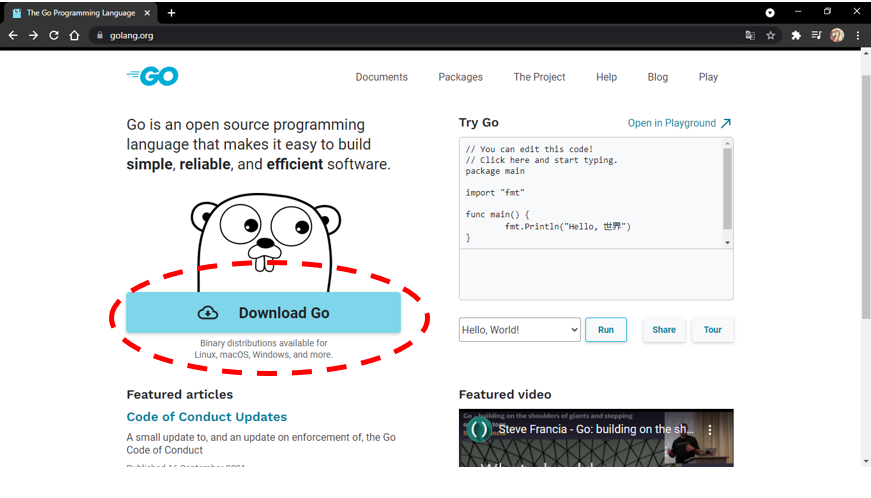
Task: Expand the Hello, World! example dropdown
Action: coord(519,329)
